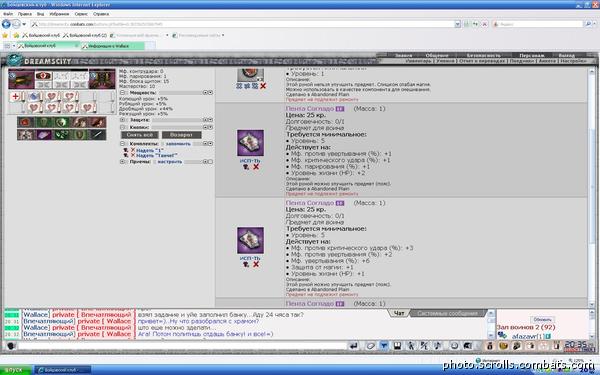Toggle the blue chat filter icon

tap(384, 346)
